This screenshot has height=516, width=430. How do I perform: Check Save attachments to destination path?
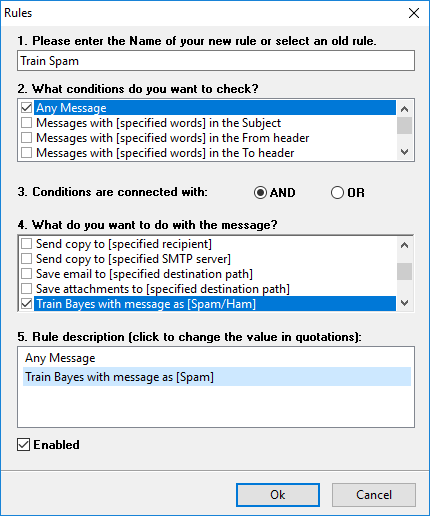26,289
